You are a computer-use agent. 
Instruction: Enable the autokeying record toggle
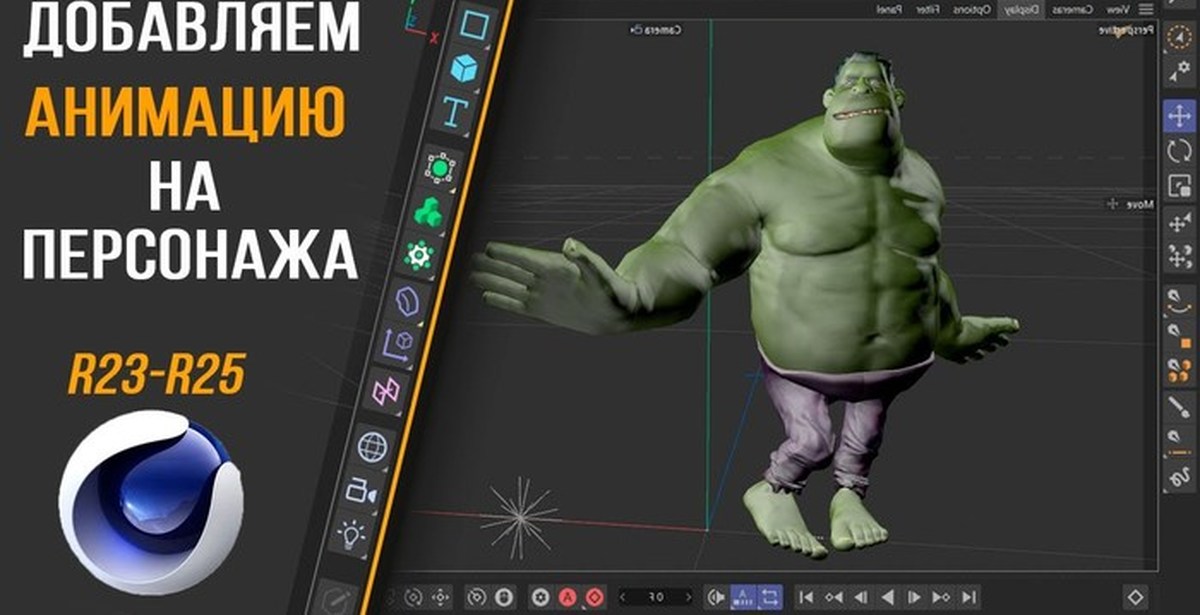pyautogui.click(x=567, y=596)
